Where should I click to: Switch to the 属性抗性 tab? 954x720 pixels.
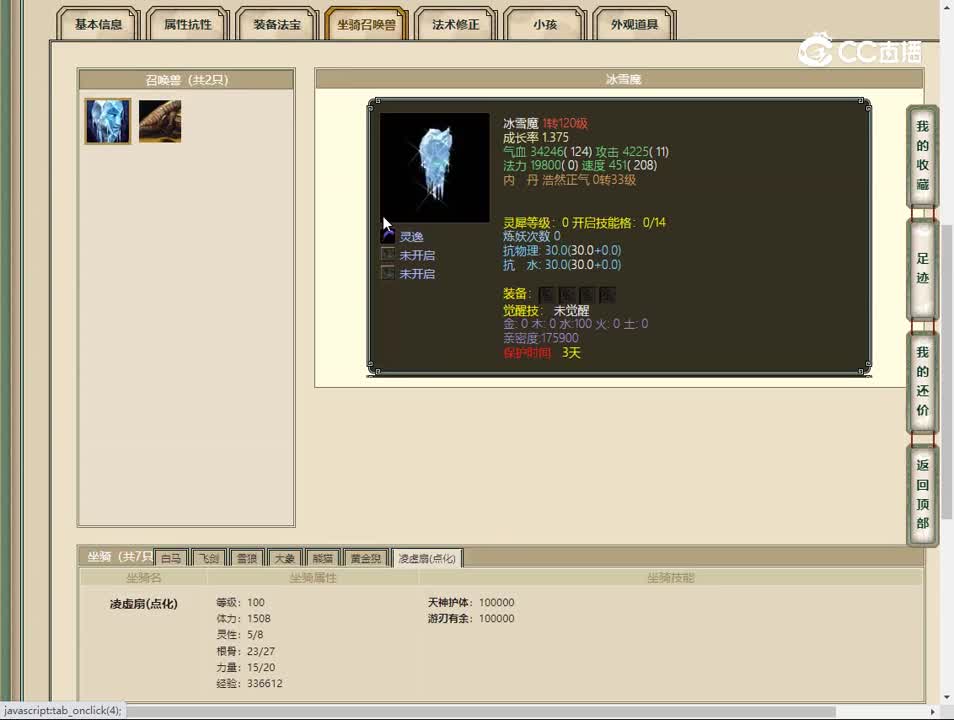click(188, 24)
